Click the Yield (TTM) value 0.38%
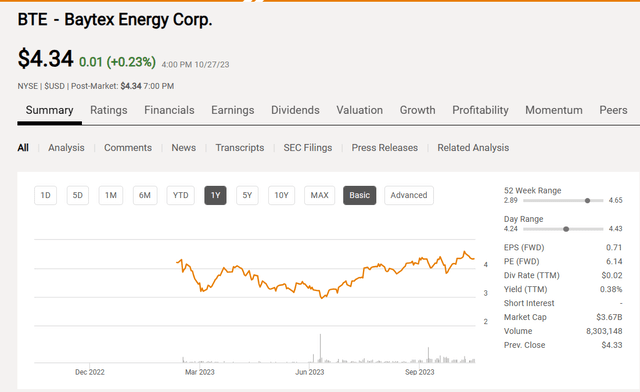640x392 pixels. pos(611,290)
